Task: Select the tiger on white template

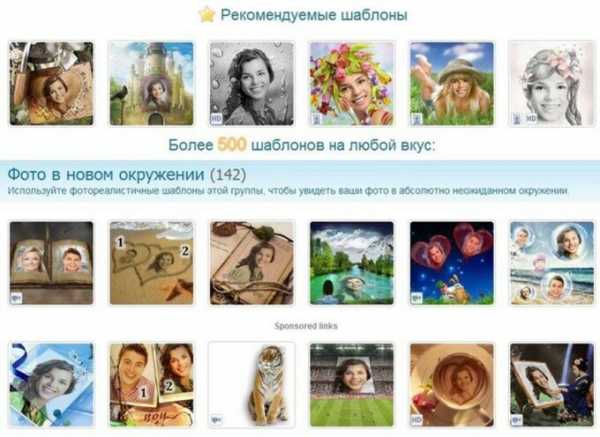Action: coord(252,385)
